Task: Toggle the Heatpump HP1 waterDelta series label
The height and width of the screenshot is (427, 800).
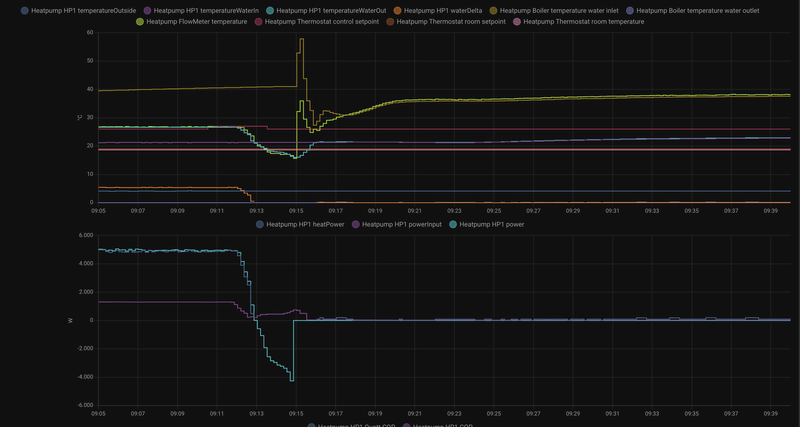Action: [443, 10]
